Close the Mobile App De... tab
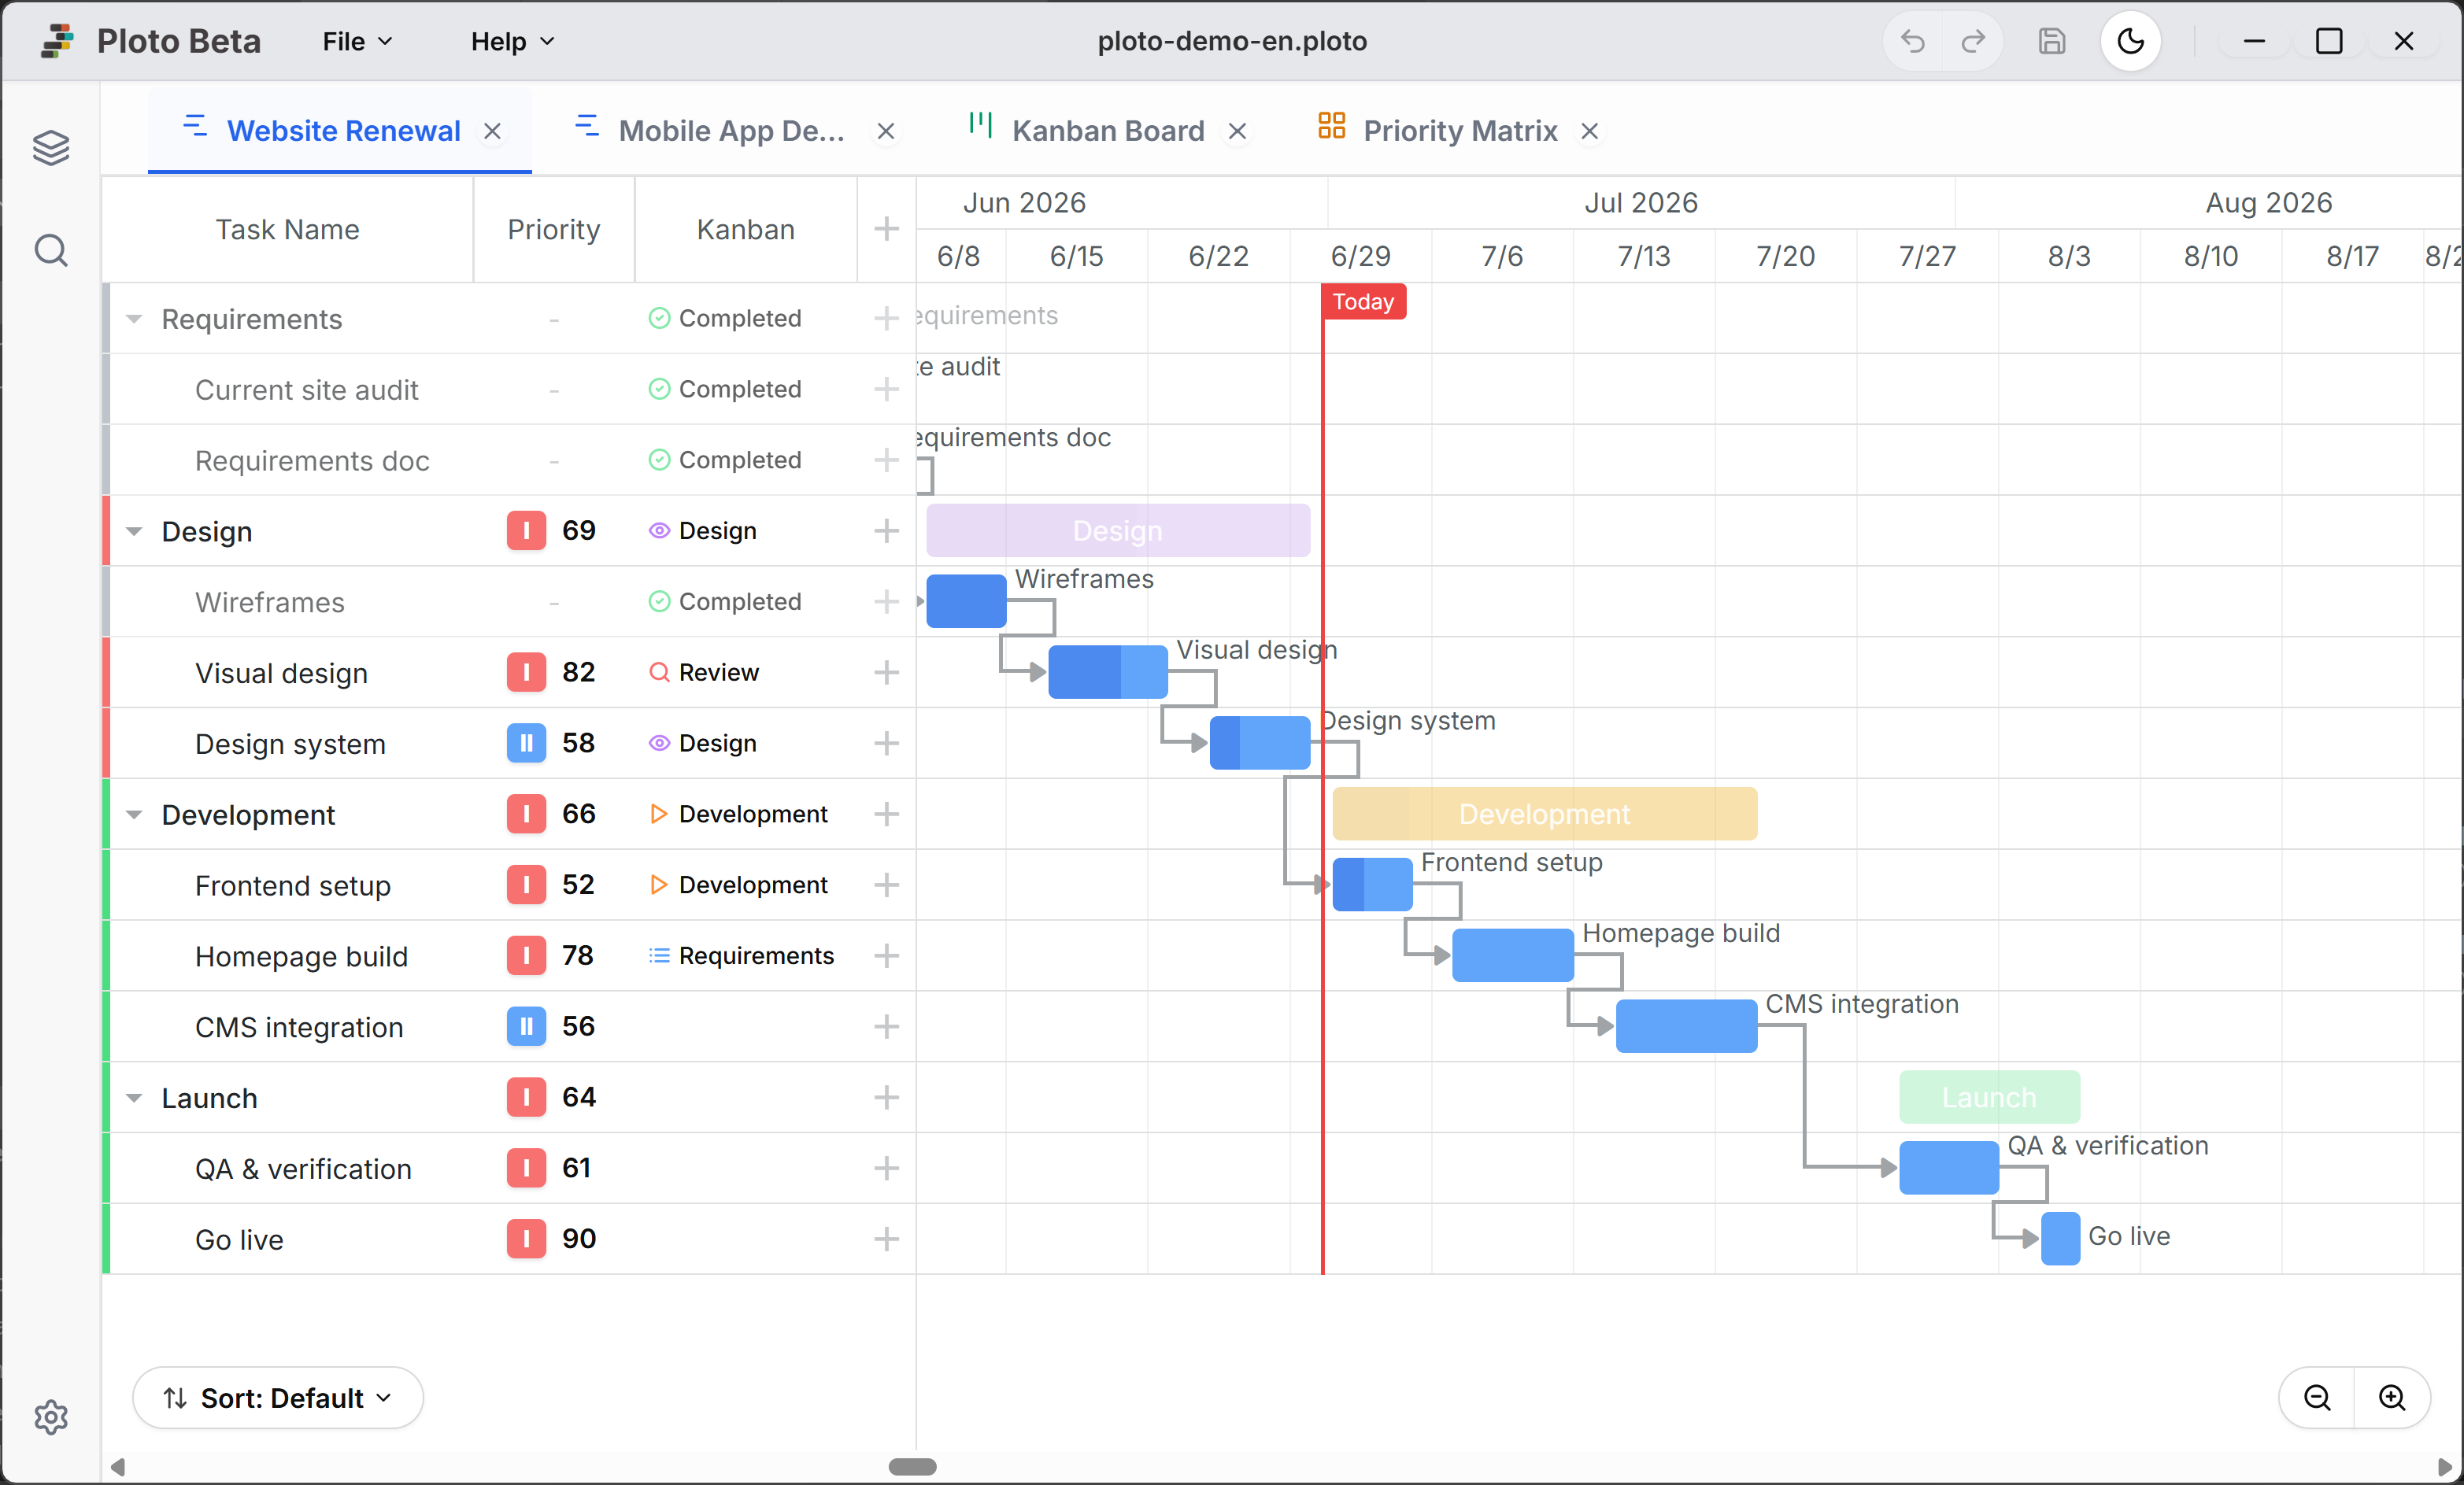 [x=885, y=131]
